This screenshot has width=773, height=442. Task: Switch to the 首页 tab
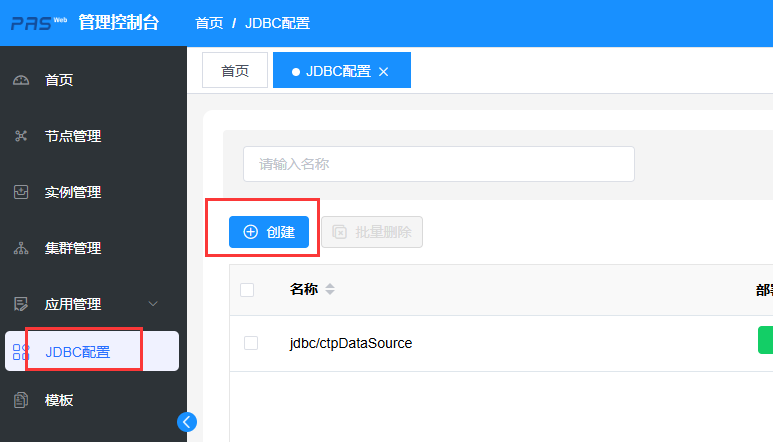point(235,70)
